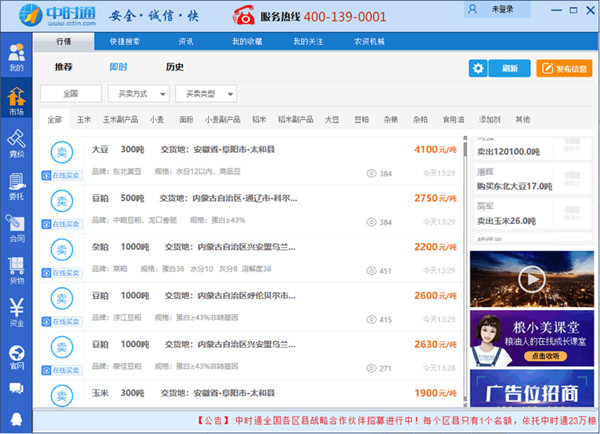Screen dimensions: 600x434
Task: Select the 玉米 category filter
Action: (x=84, y=119)
